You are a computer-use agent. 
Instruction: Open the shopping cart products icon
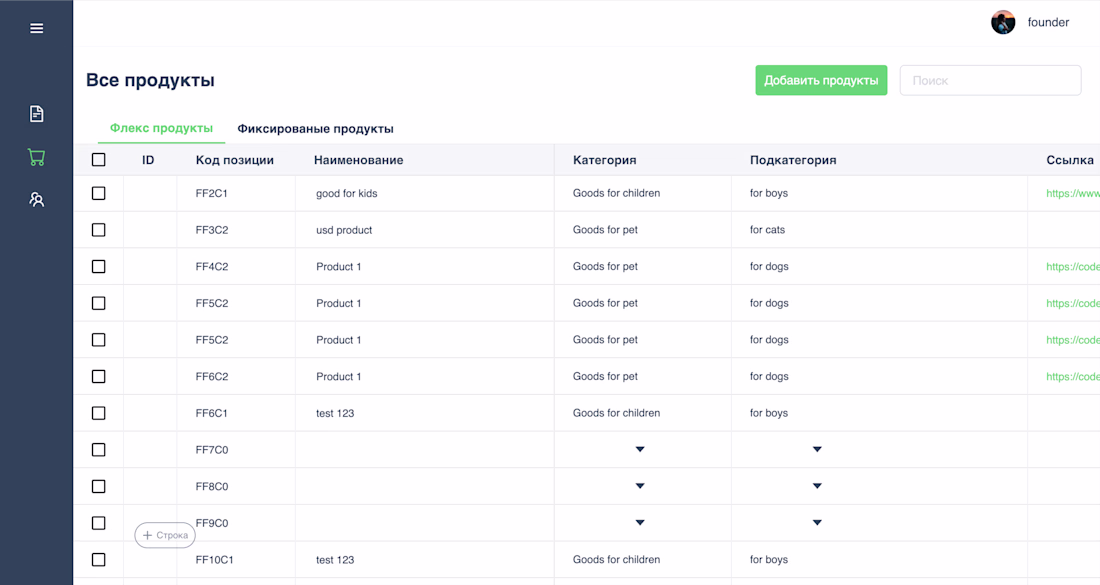pos(36,157)
